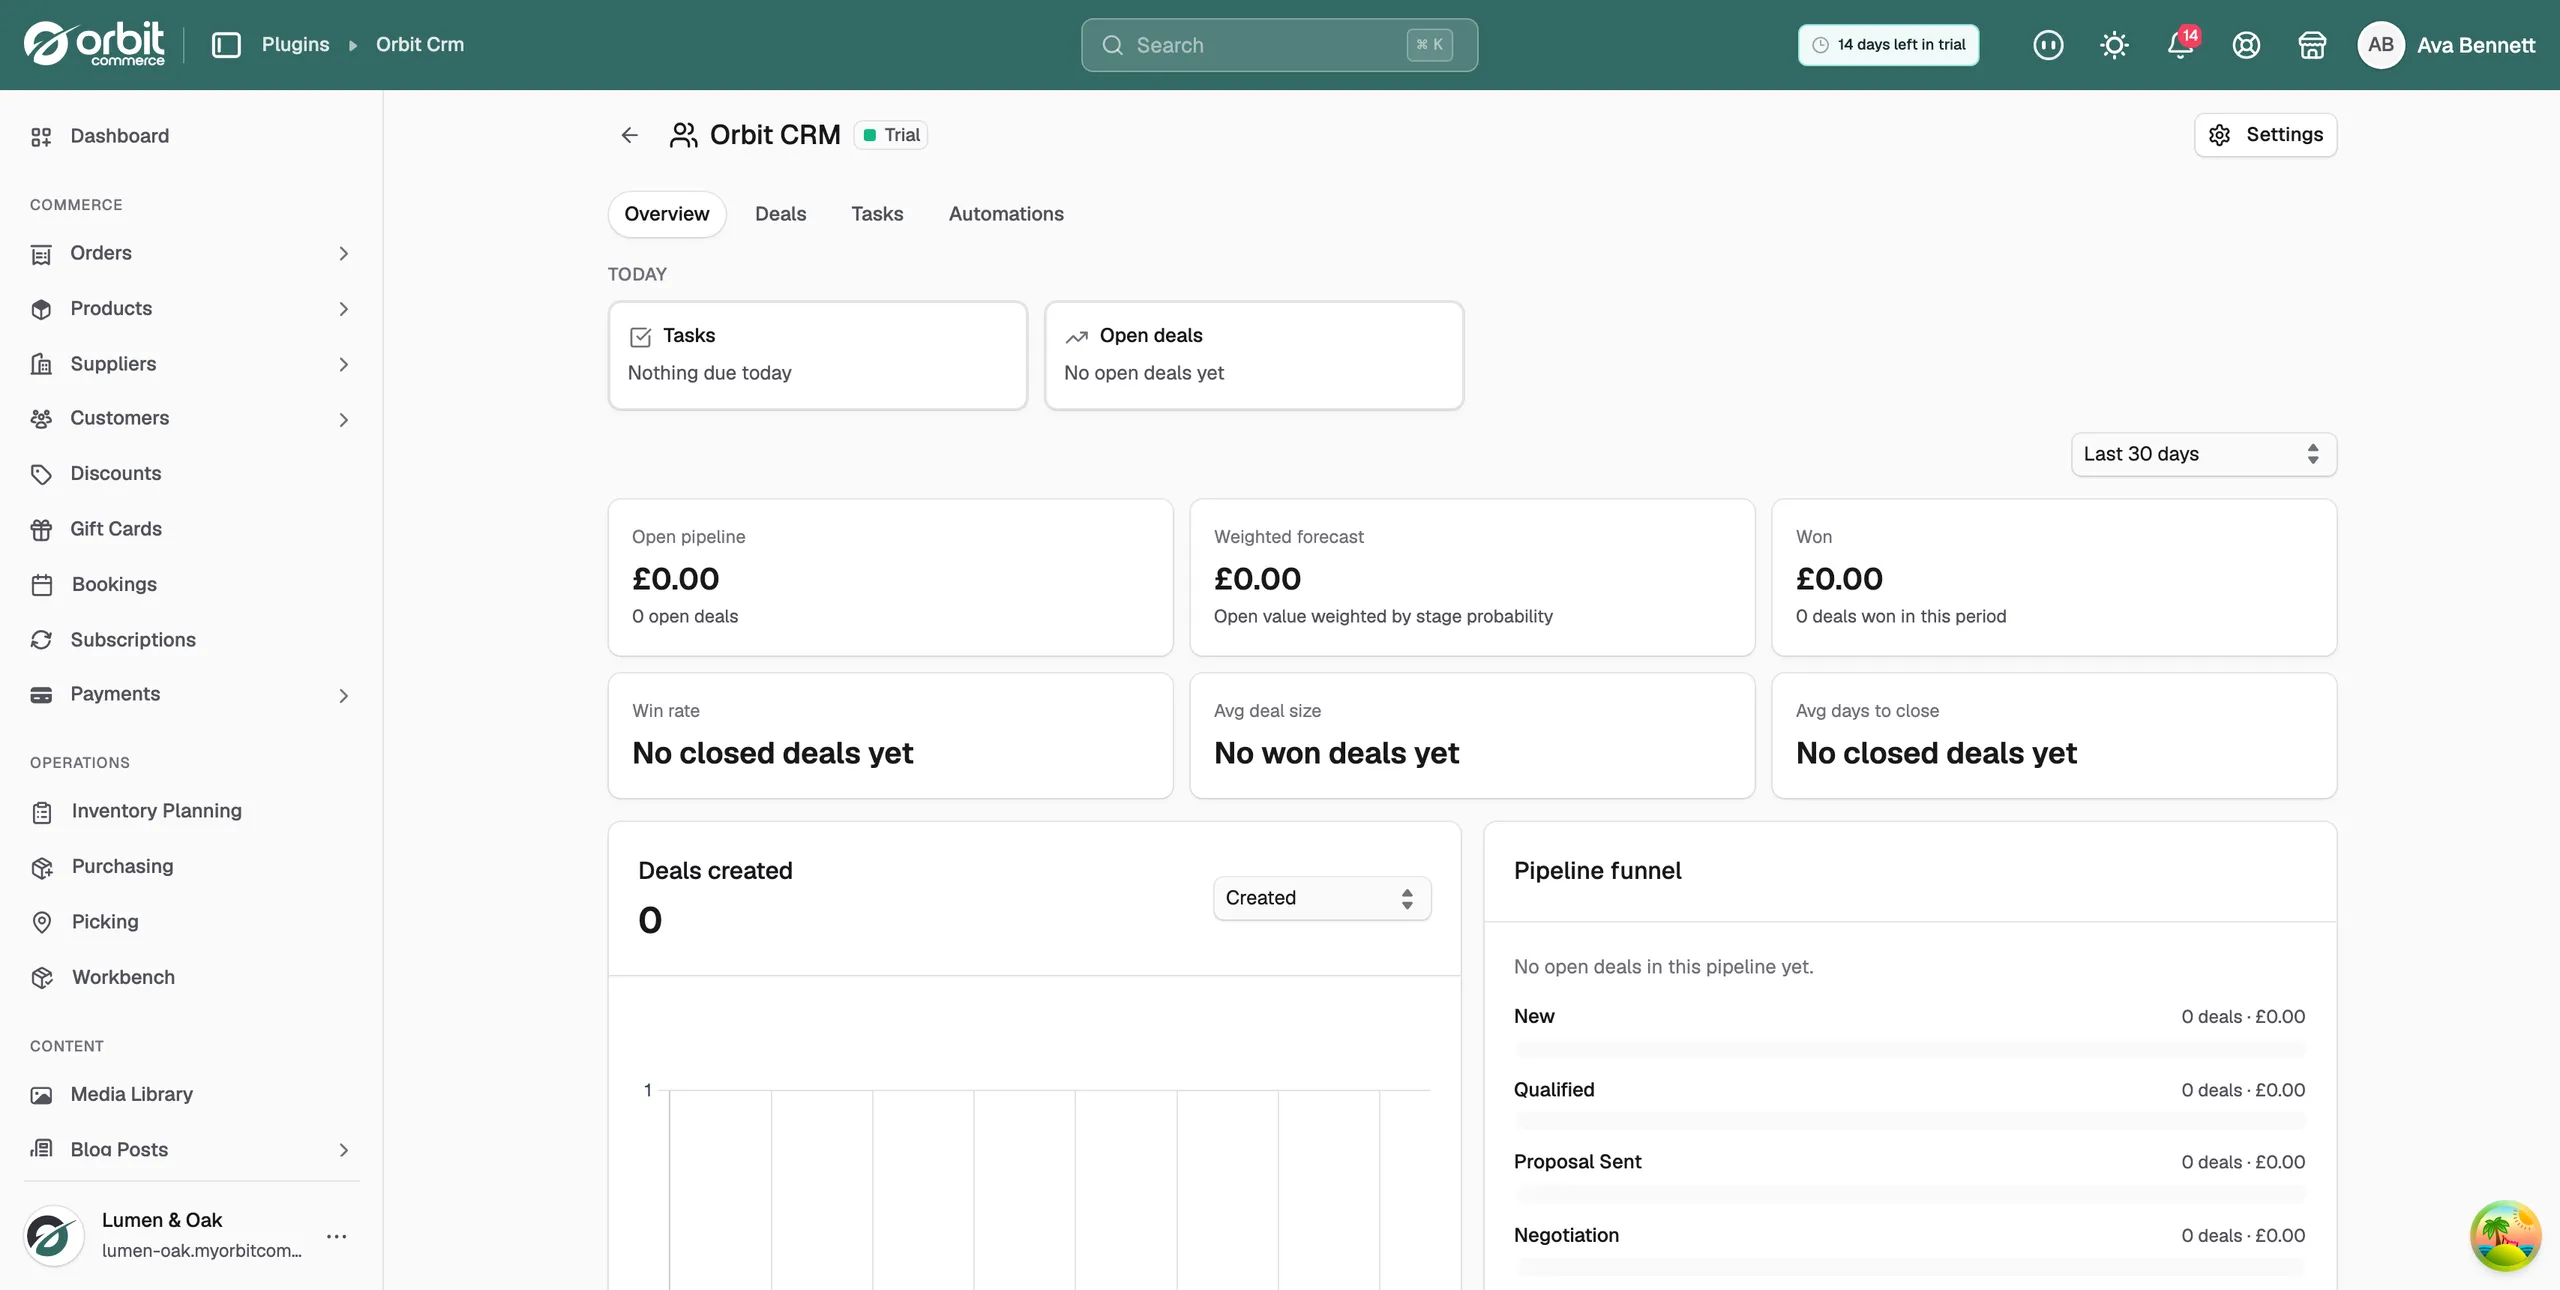Click the AB user avatar
The image size is (2560, 1290).
[2381, 45]
